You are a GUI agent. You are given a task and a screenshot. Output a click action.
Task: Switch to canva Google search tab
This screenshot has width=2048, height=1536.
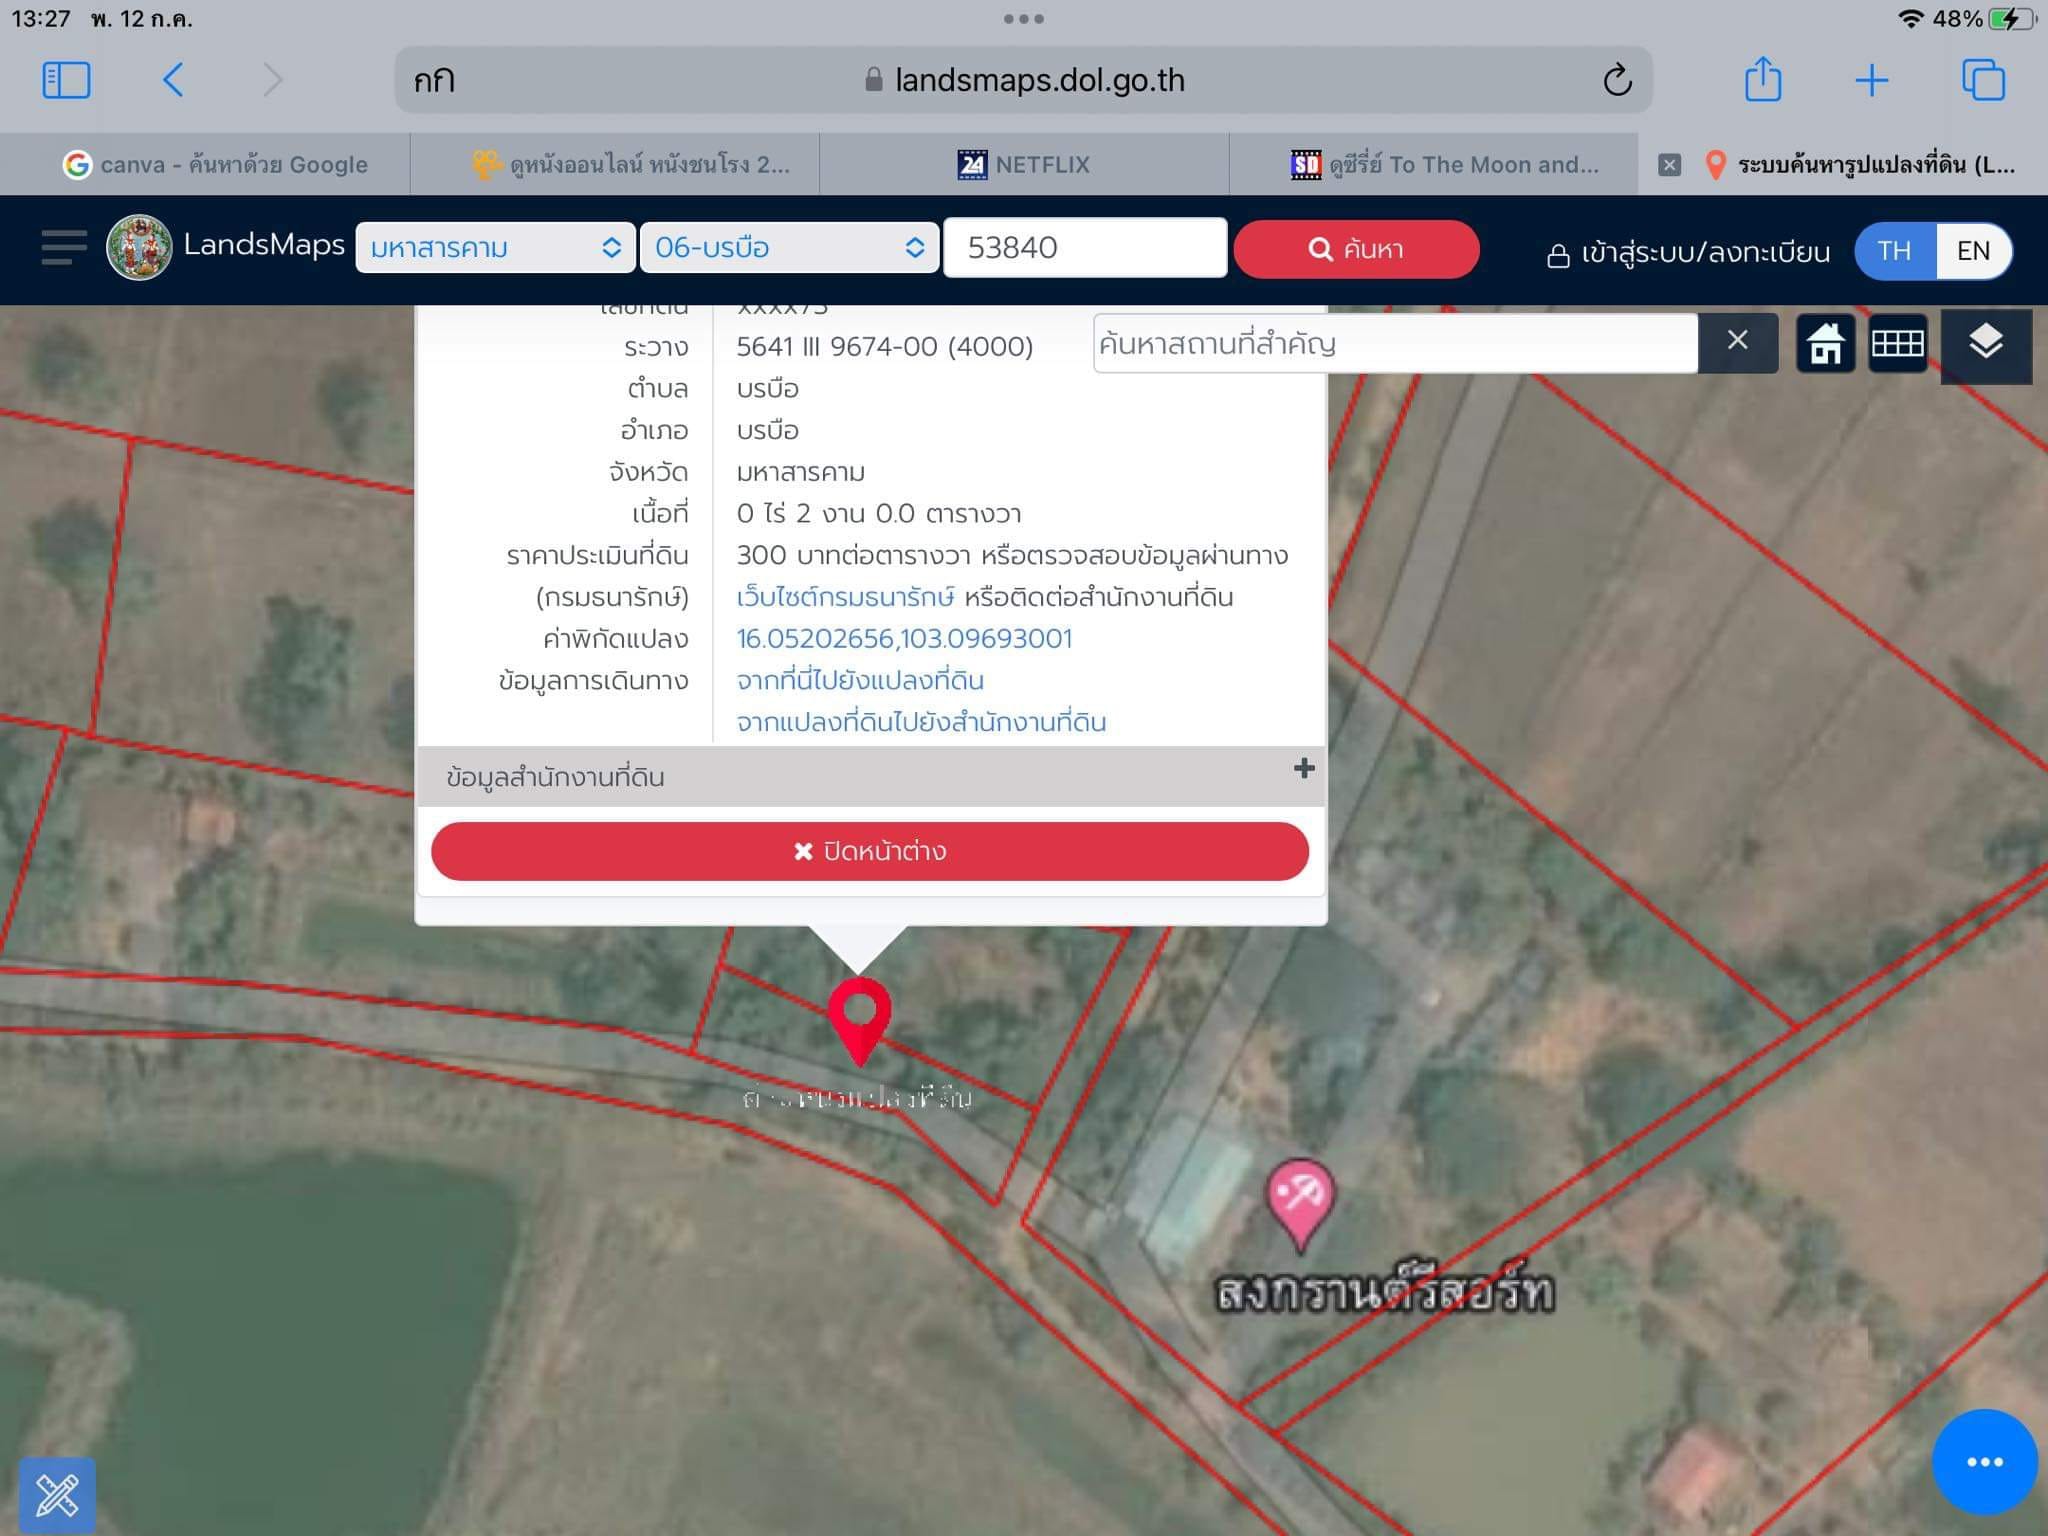pos(215,164)
